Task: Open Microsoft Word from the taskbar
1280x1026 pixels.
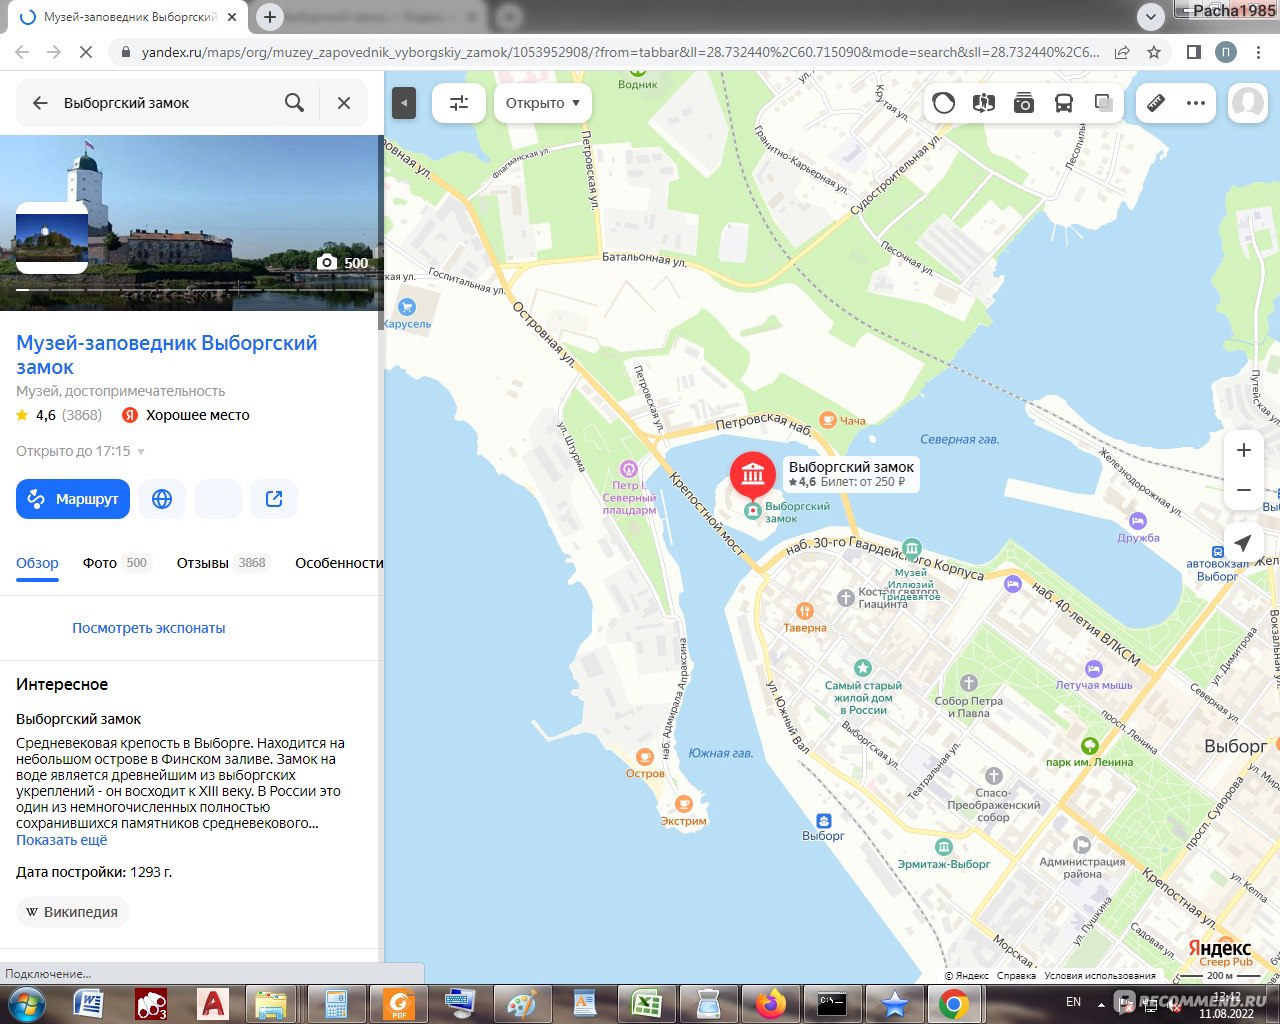Action: 89,1004
